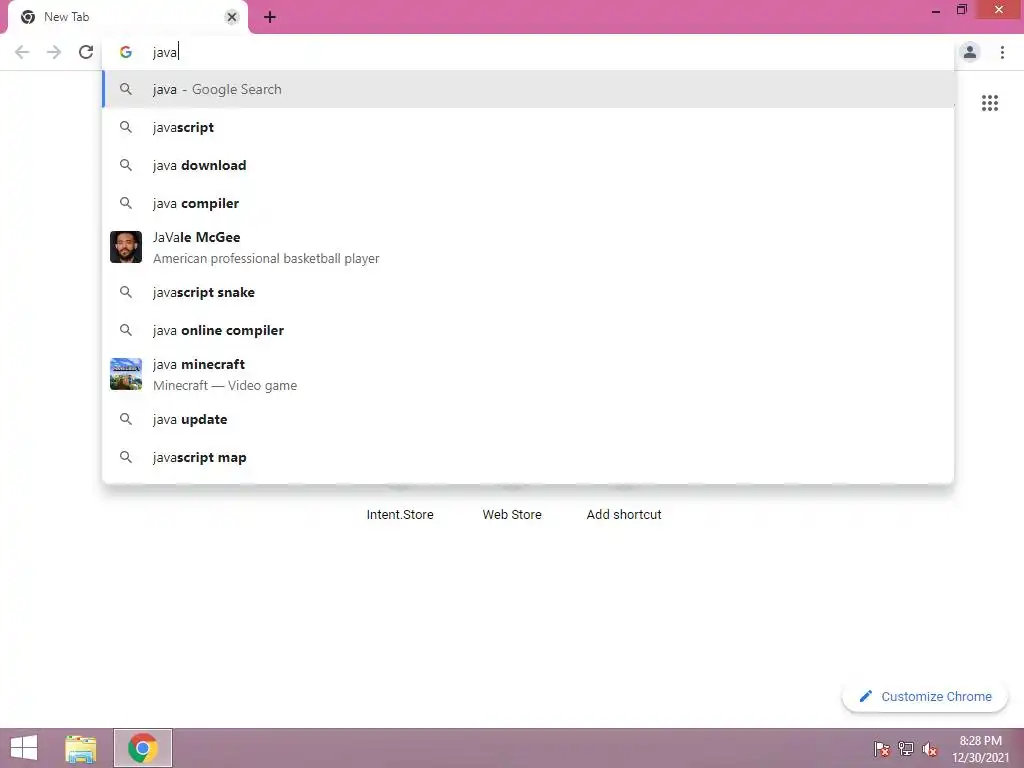Viewport: 1024px width, 768px height.
Task: Open the user profile avatar icon
Action: (970, 52)
